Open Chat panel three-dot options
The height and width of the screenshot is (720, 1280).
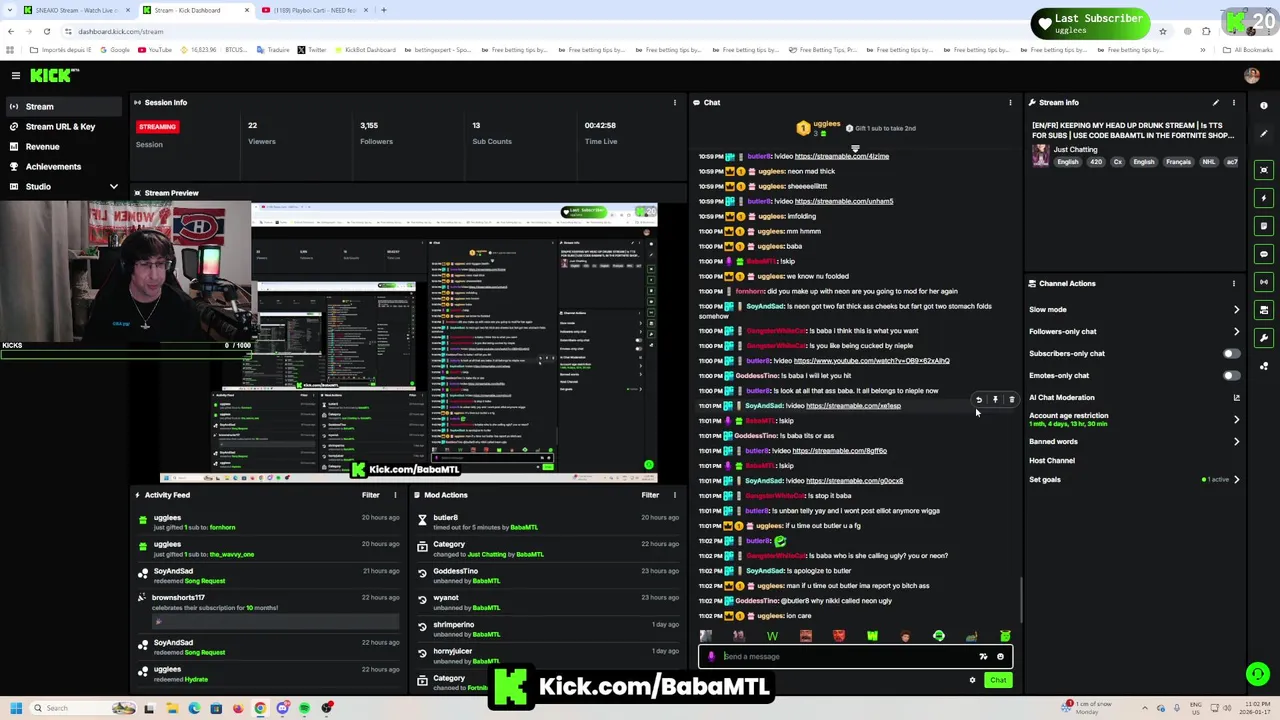tap(1010, 102)
